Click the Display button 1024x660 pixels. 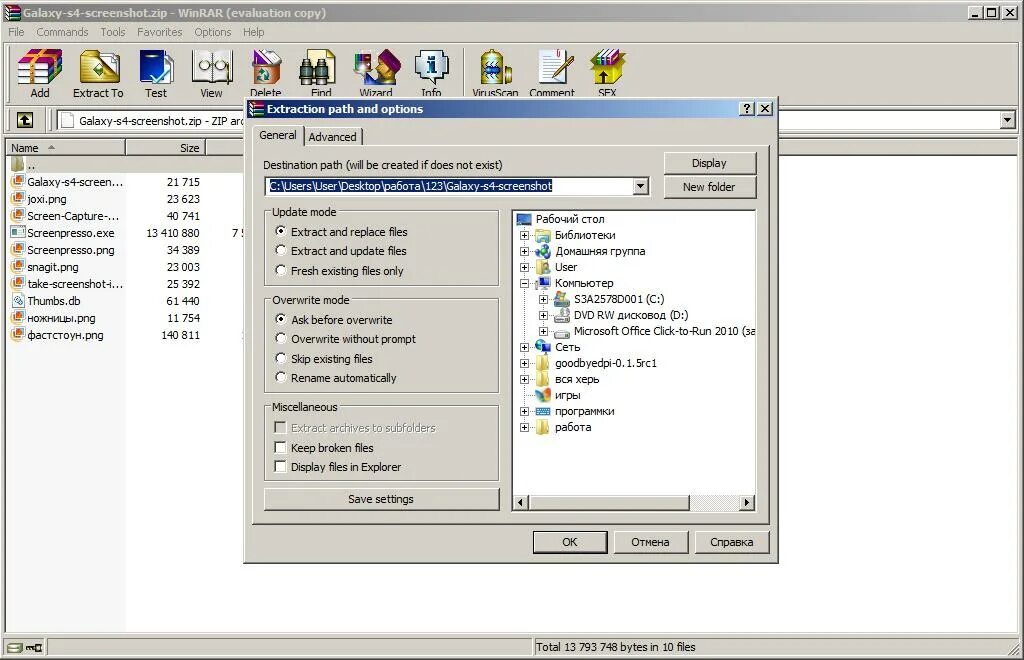point(710,163)
